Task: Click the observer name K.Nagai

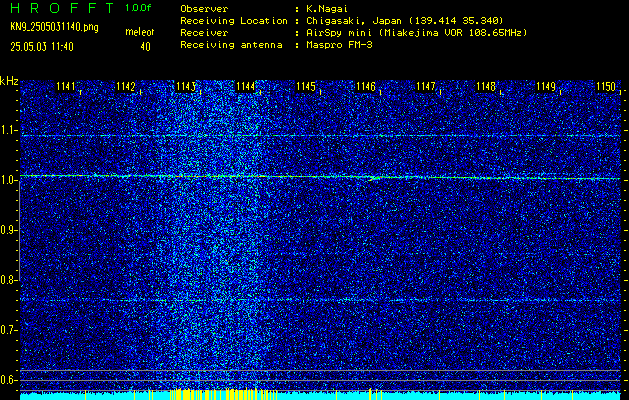Action: click(x=327, y=9)
